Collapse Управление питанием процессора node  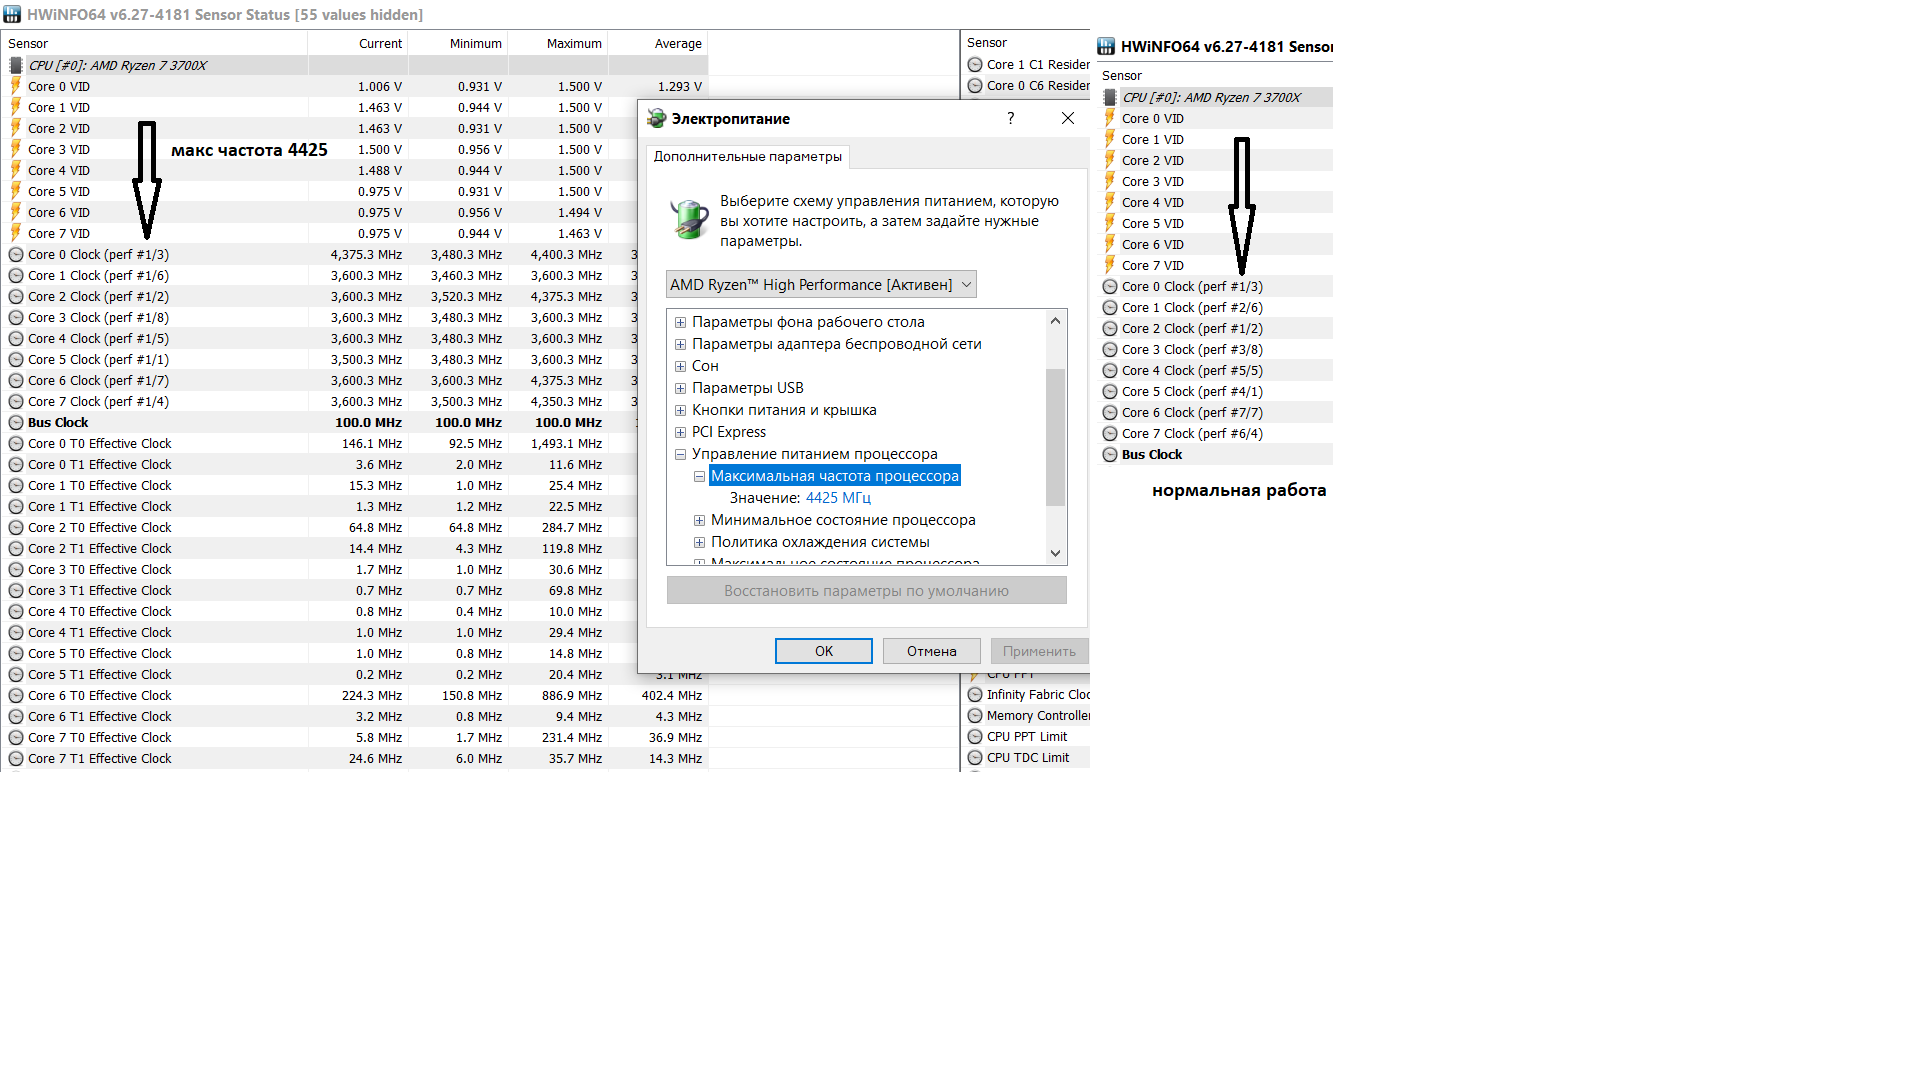coord(680,454)
